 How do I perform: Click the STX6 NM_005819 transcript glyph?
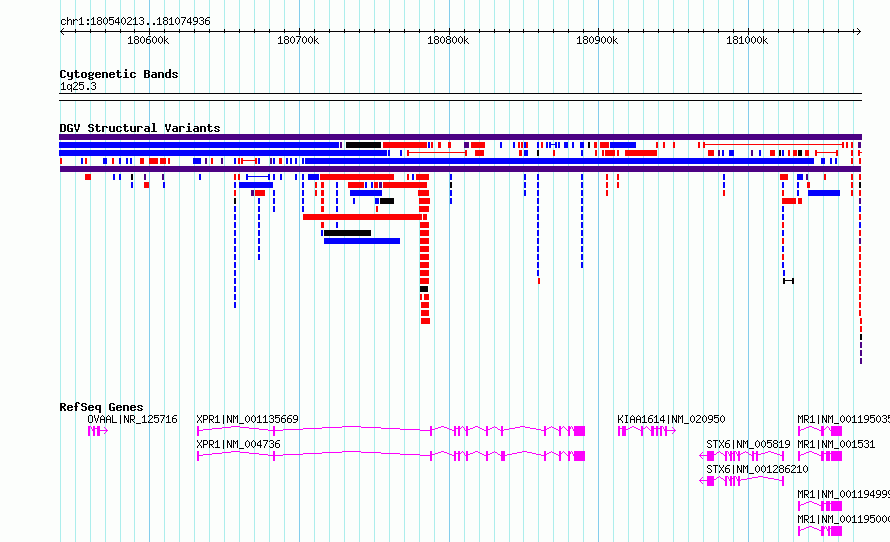pos(742,456)
